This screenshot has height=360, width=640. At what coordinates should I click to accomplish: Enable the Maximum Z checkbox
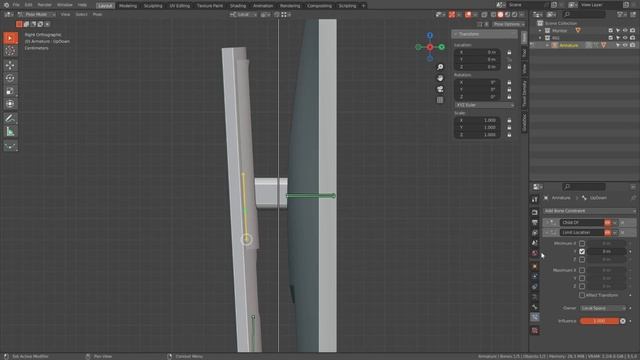(582, 286)
